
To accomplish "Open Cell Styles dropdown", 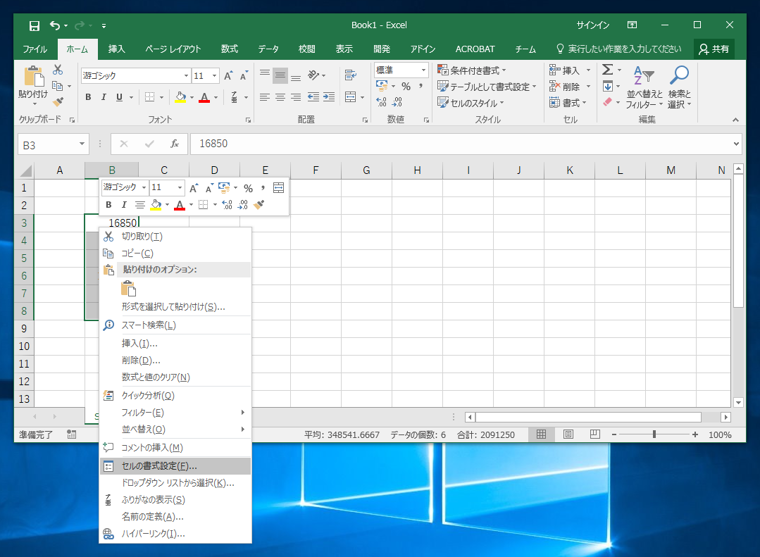I will point(471,103).
